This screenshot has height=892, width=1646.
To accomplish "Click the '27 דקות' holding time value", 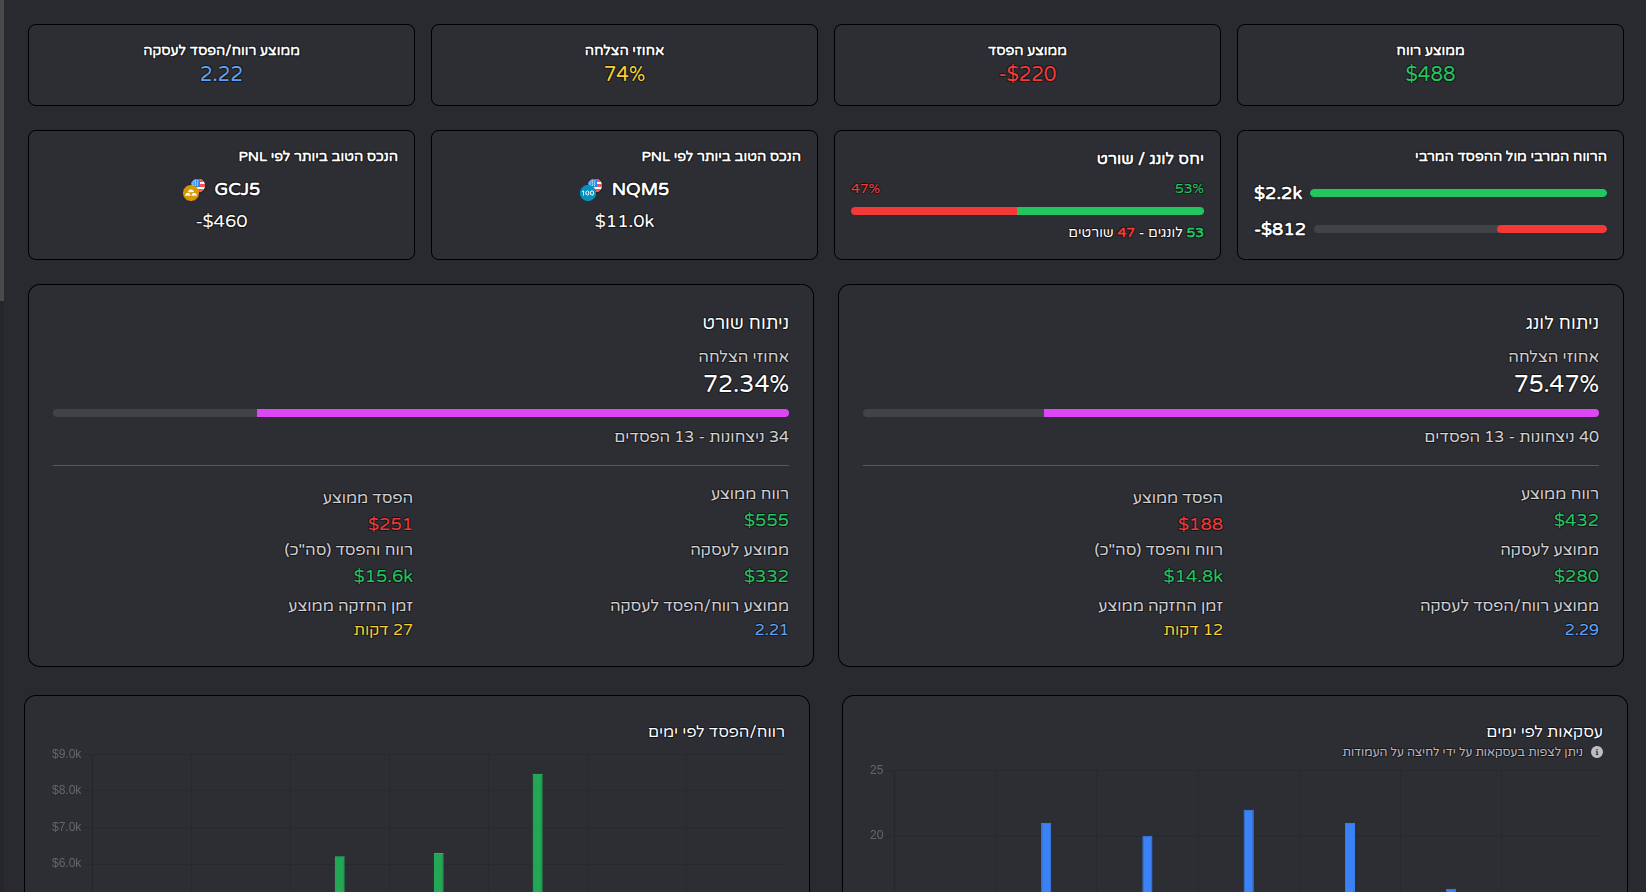I will pyautogui.click(x=383, y=630).
